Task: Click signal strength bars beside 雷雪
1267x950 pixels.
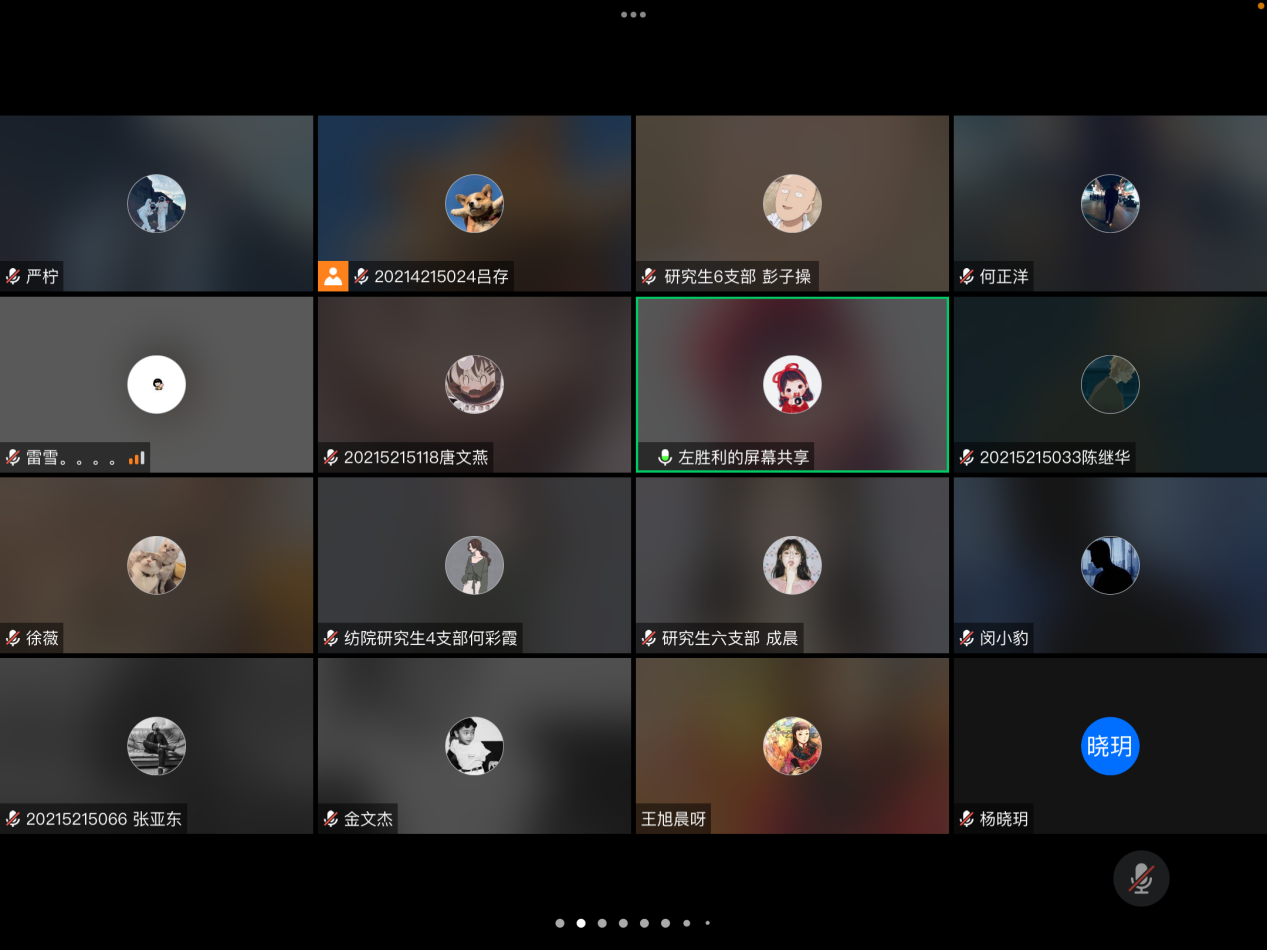Action: [x=137, y=458]
